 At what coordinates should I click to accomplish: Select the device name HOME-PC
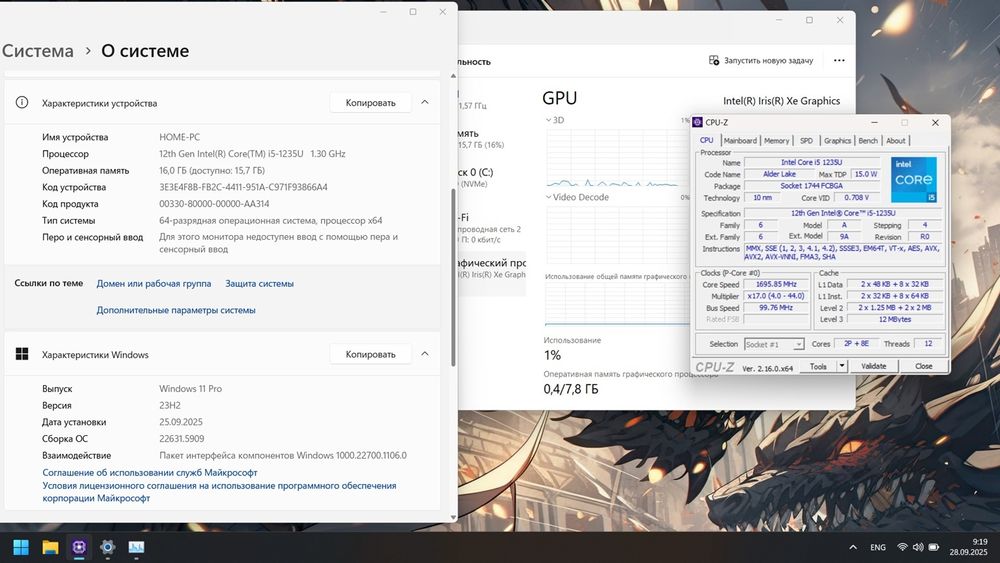pos(179,137)
